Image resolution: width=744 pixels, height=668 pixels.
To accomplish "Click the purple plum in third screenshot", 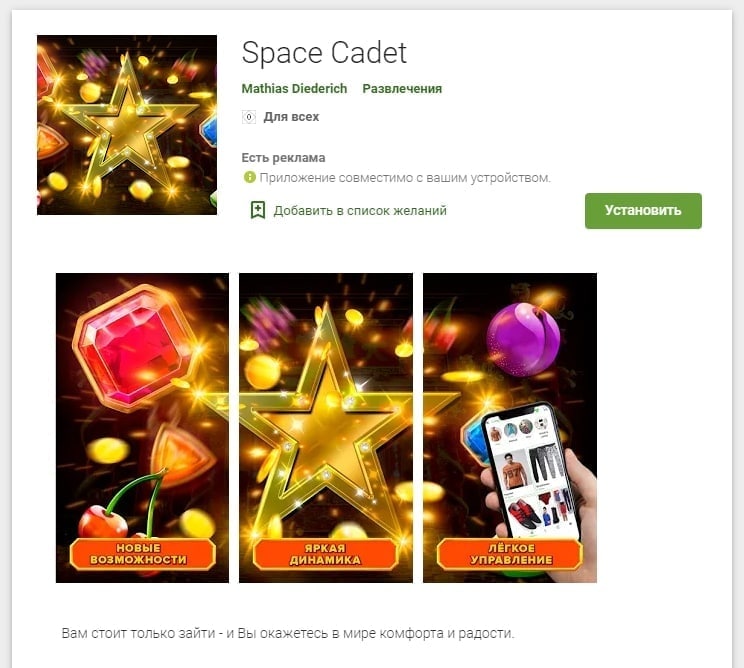I will 524,340.
